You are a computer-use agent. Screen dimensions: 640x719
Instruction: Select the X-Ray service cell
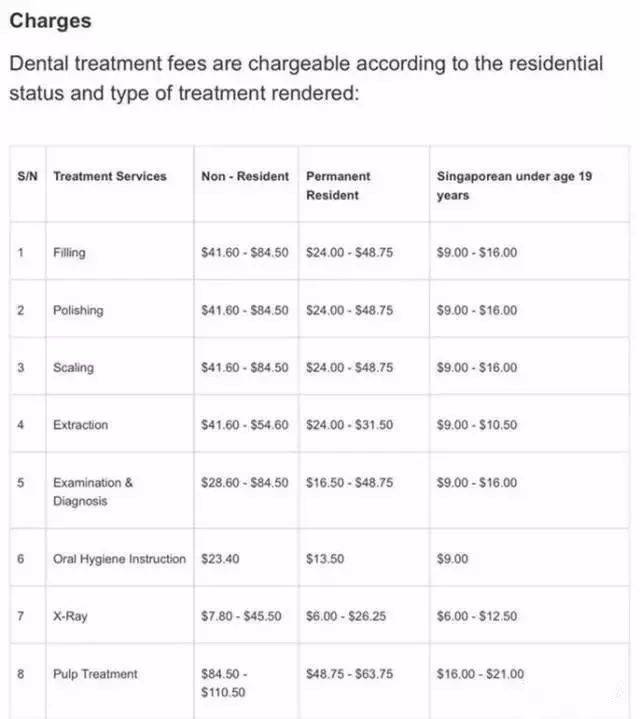coord(71,616)
